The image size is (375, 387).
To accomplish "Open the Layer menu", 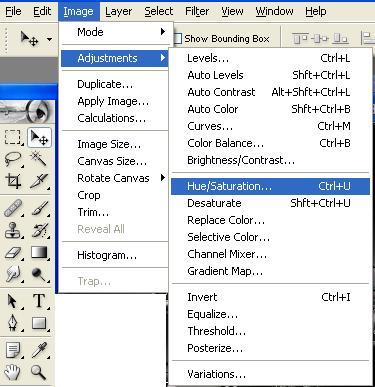I will (x=118, y=11).
